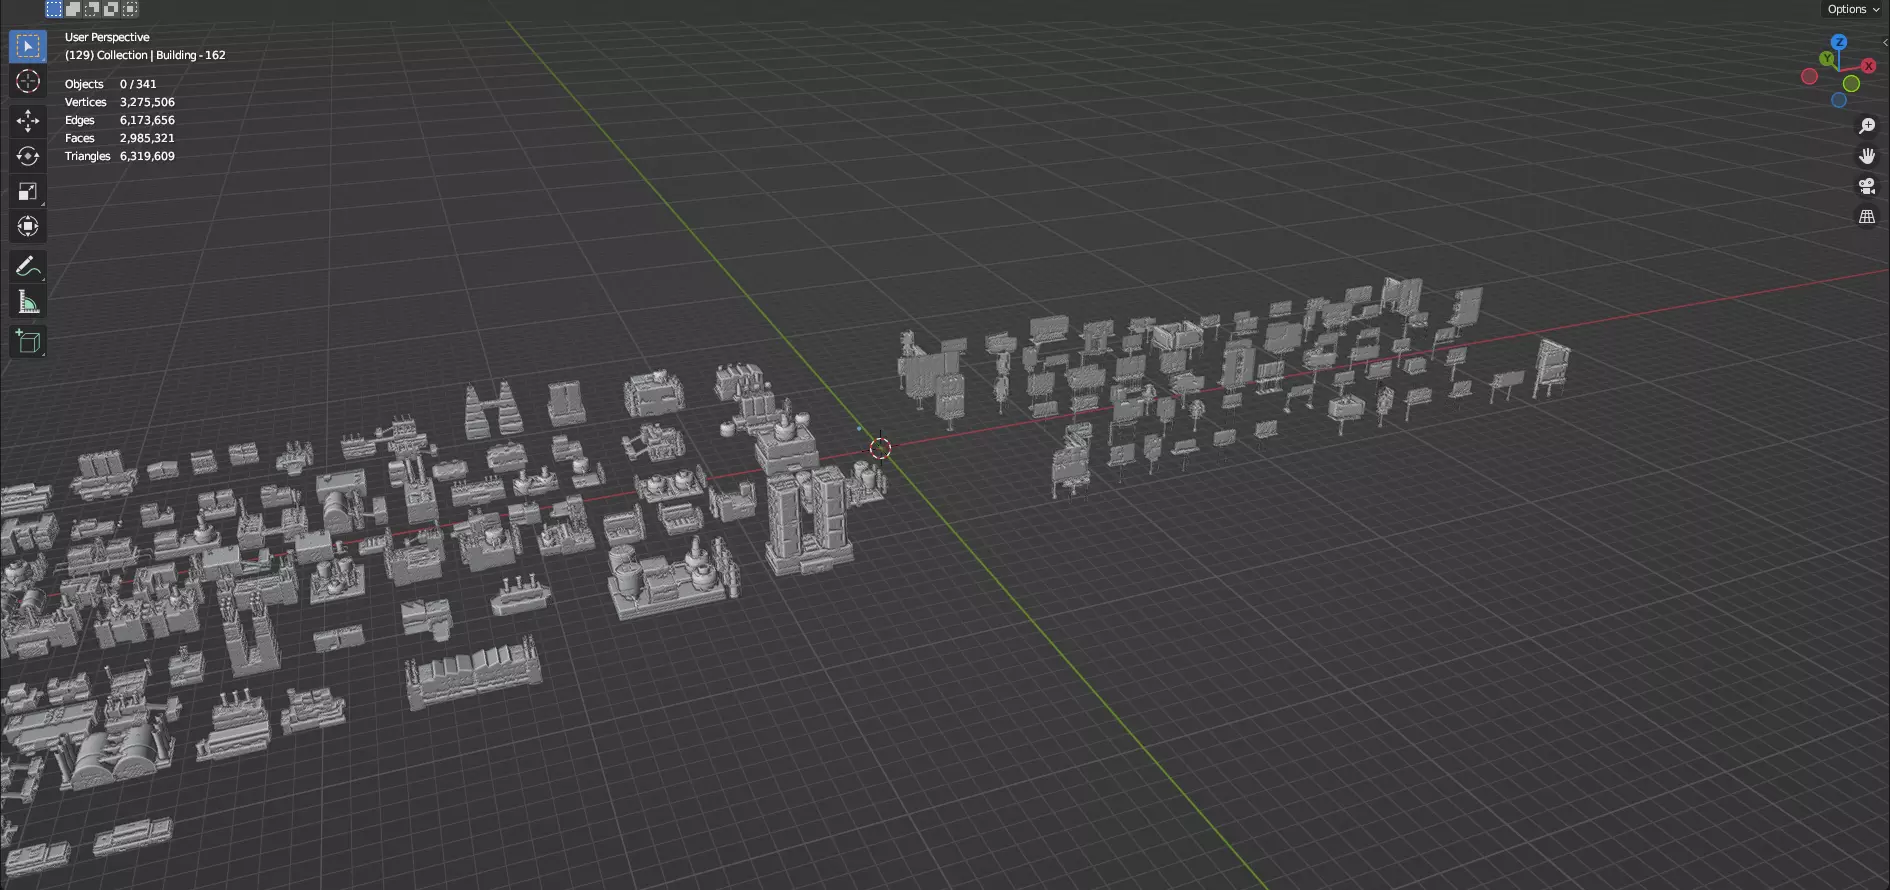Open the Options dropdown

1853,9
